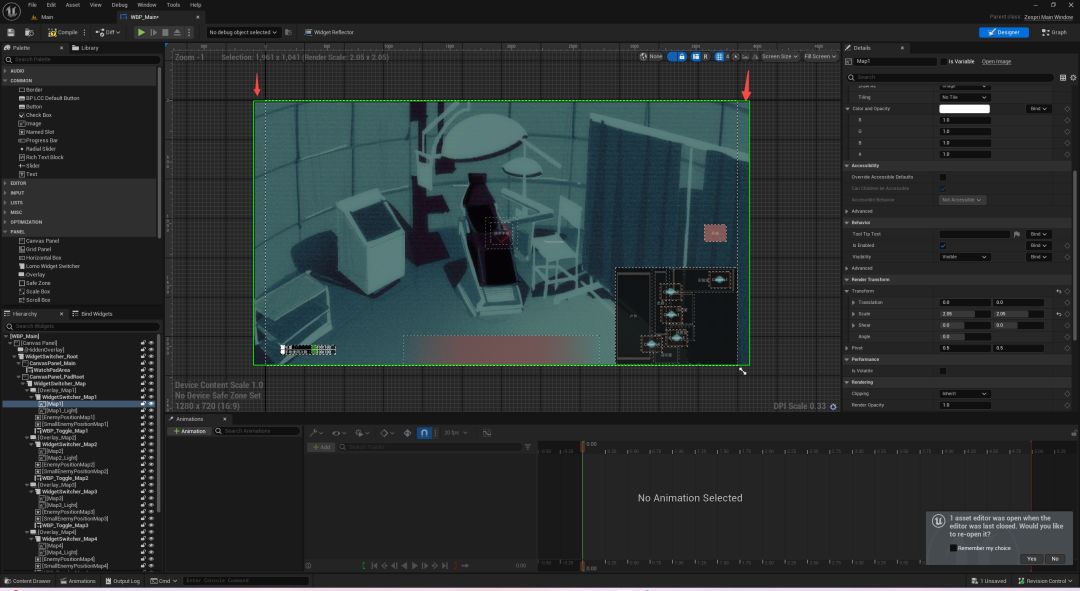1080x591 pixels.
Task: Click the Open Image link
Action: [996, 61]
